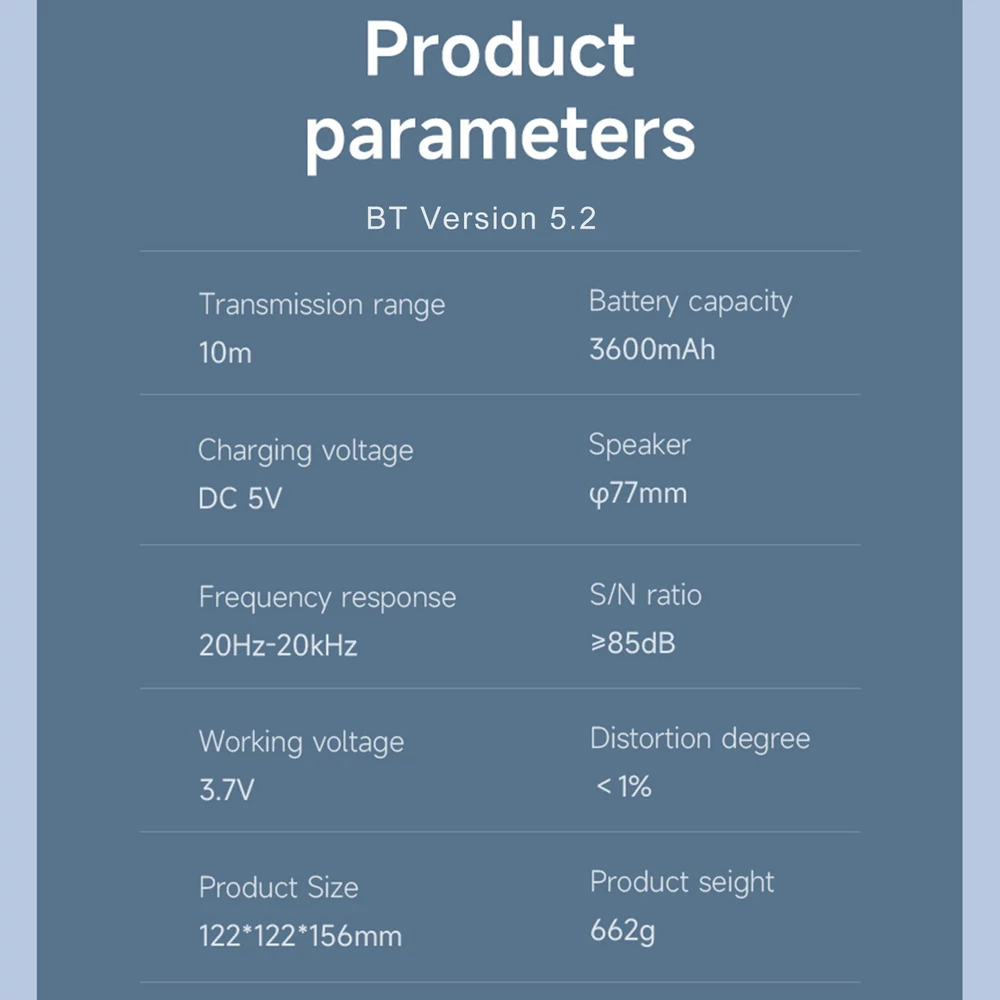Screen dimensions: 1000x1000
Task: Click the Charging voltage label
Action: pyautogui.click(x=305, y=451)
